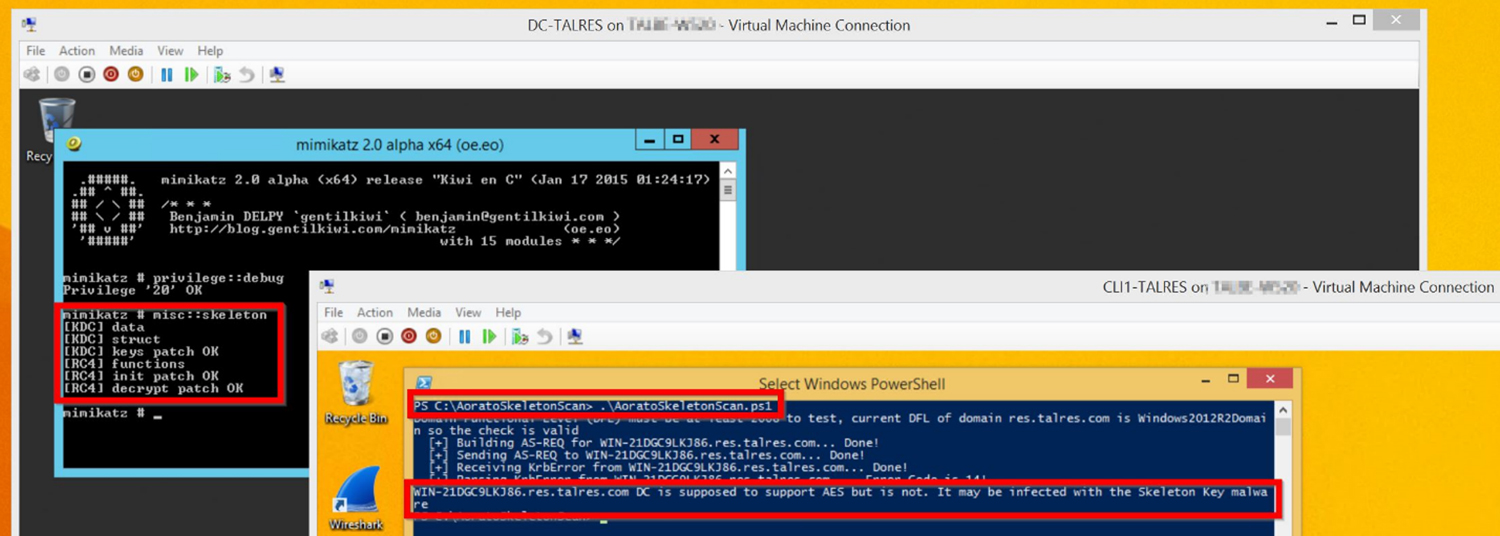The image size is (1500, 536).
Task: Select the Recycle Bin on the CLI1-TALRES desktop
Action: coord(355,393)
